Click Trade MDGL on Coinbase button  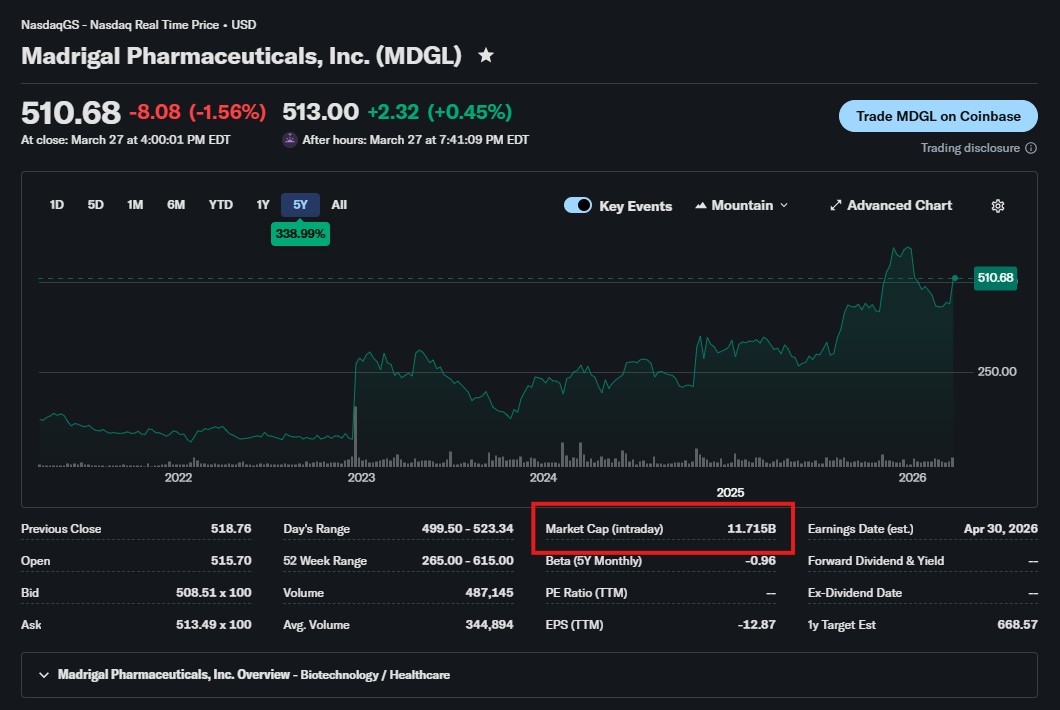(938, 116)
